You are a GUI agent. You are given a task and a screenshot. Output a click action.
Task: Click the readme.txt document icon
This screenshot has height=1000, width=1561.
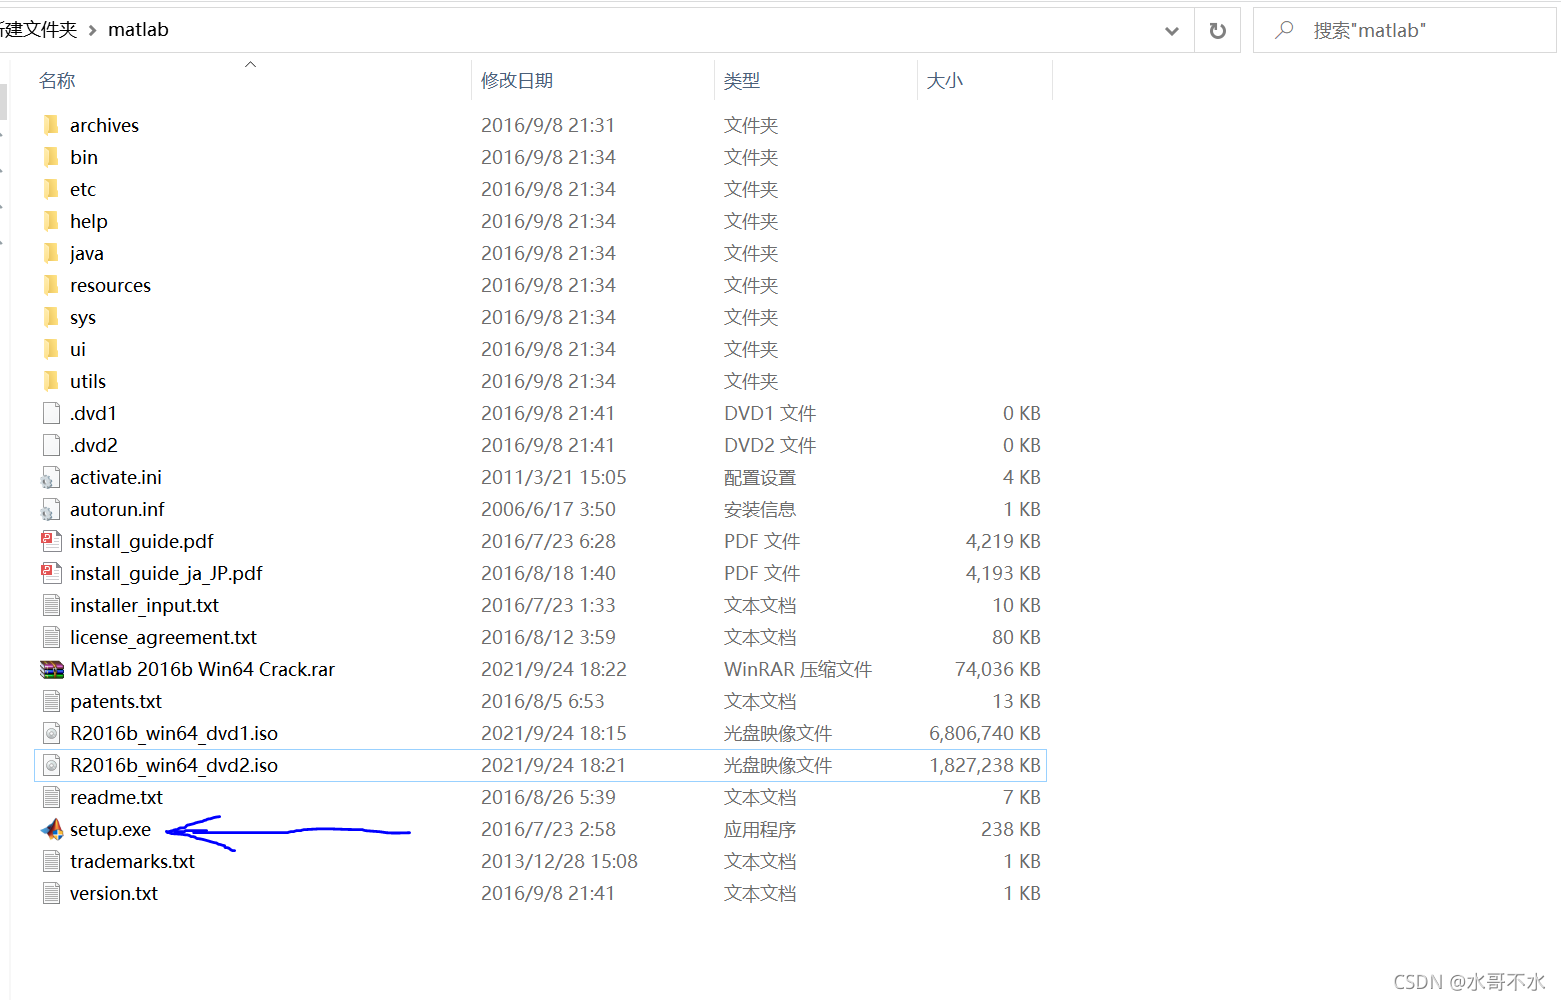click(x=51, y=797)
